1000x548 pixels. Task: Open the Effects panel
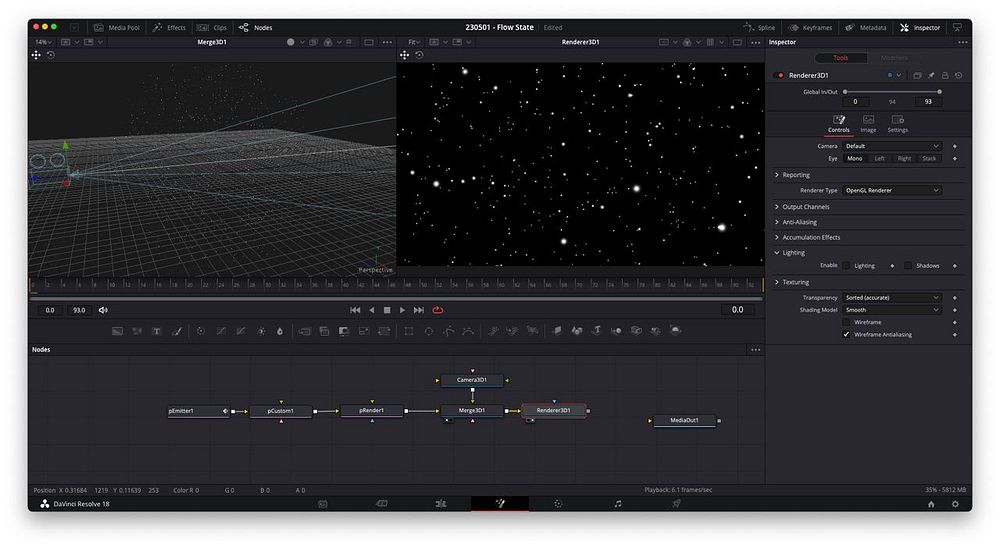click(169, 27)
